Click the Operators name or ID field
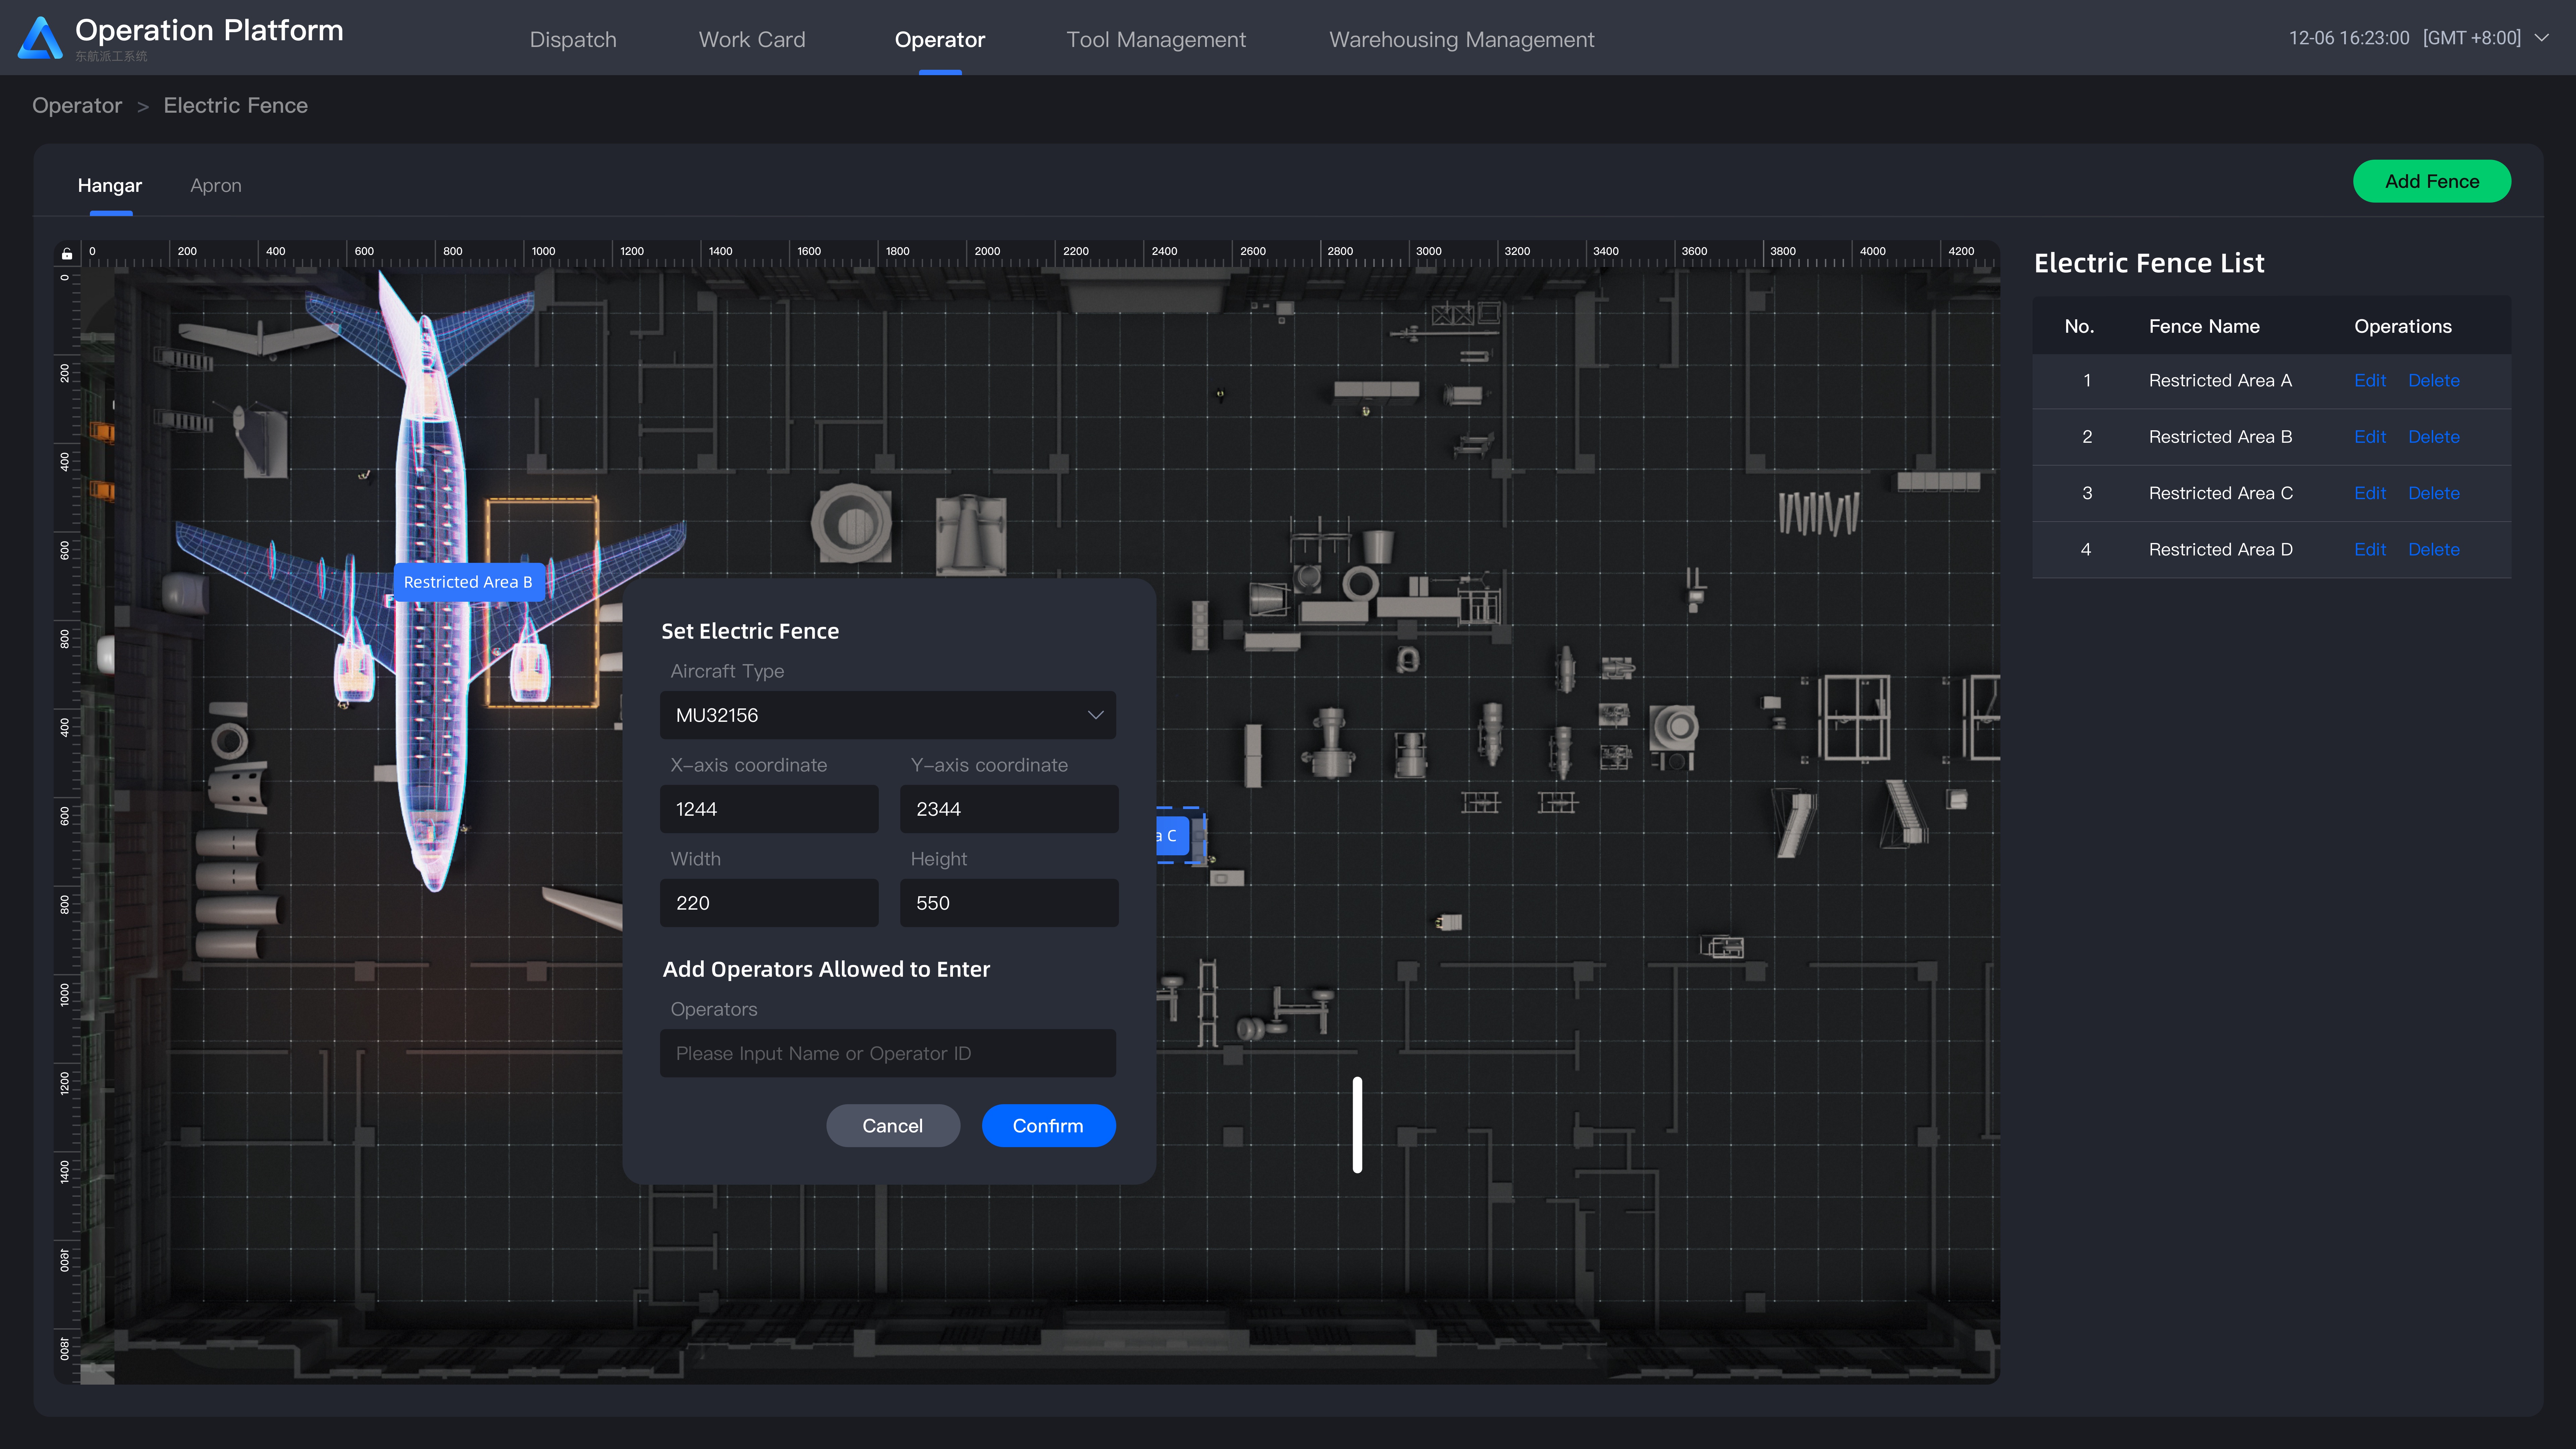 pyautogui.click(x=888, y=1053)
